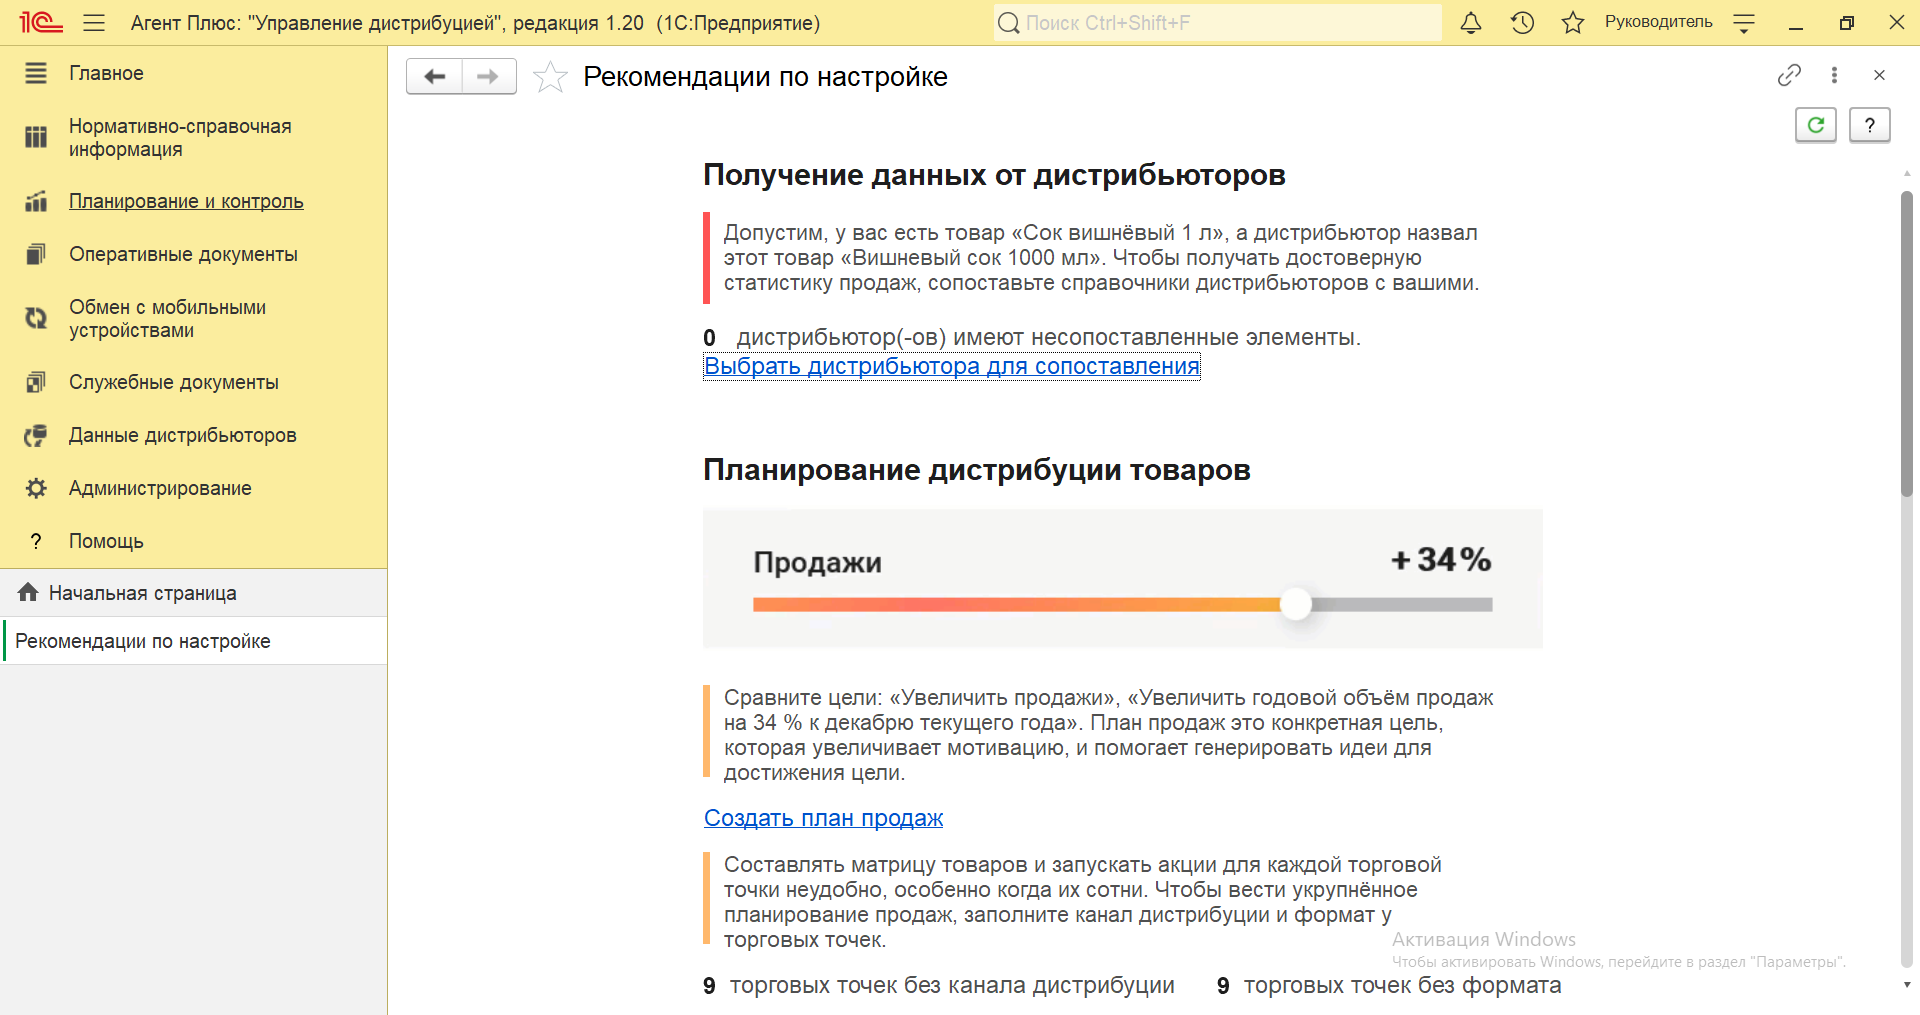Open Оперативные документы section
The height and width of the screenshot is (1015, 1920).
coord(183,254)
